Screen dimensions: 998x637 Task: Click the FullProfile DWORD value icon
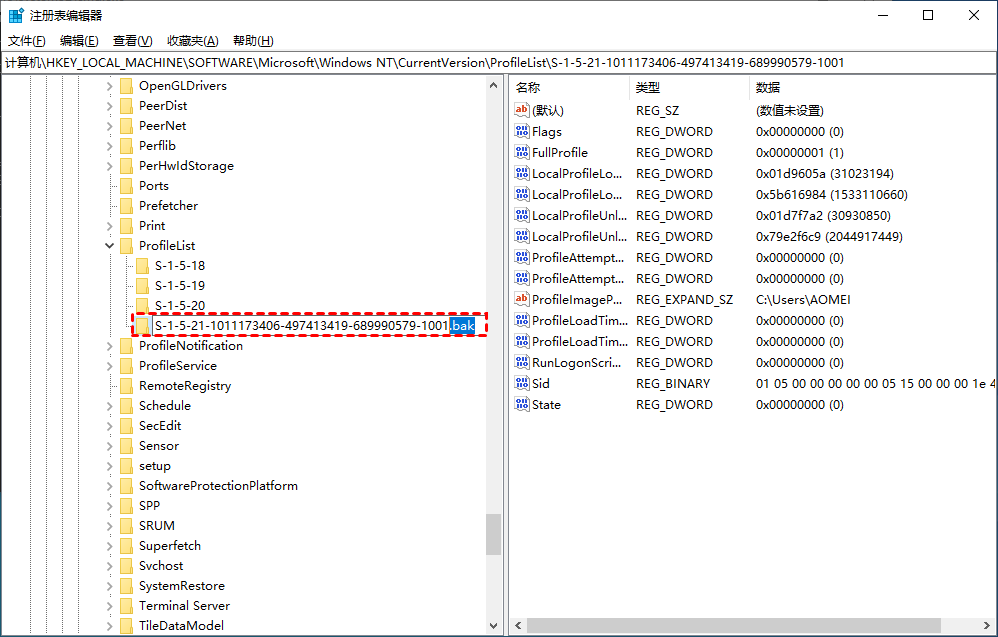coord(522,152)
